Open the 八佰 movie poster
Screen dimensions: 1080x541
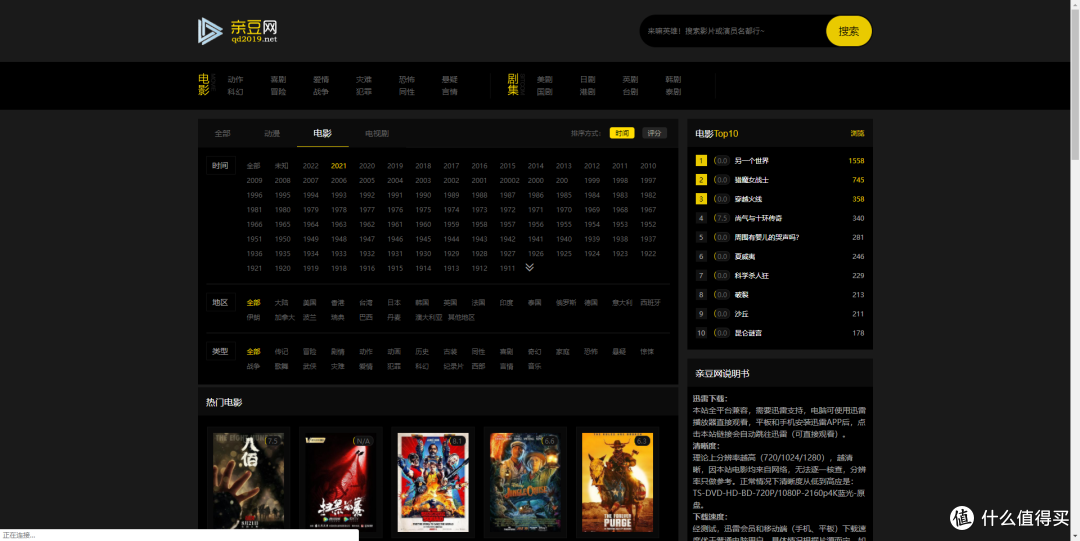248,480
